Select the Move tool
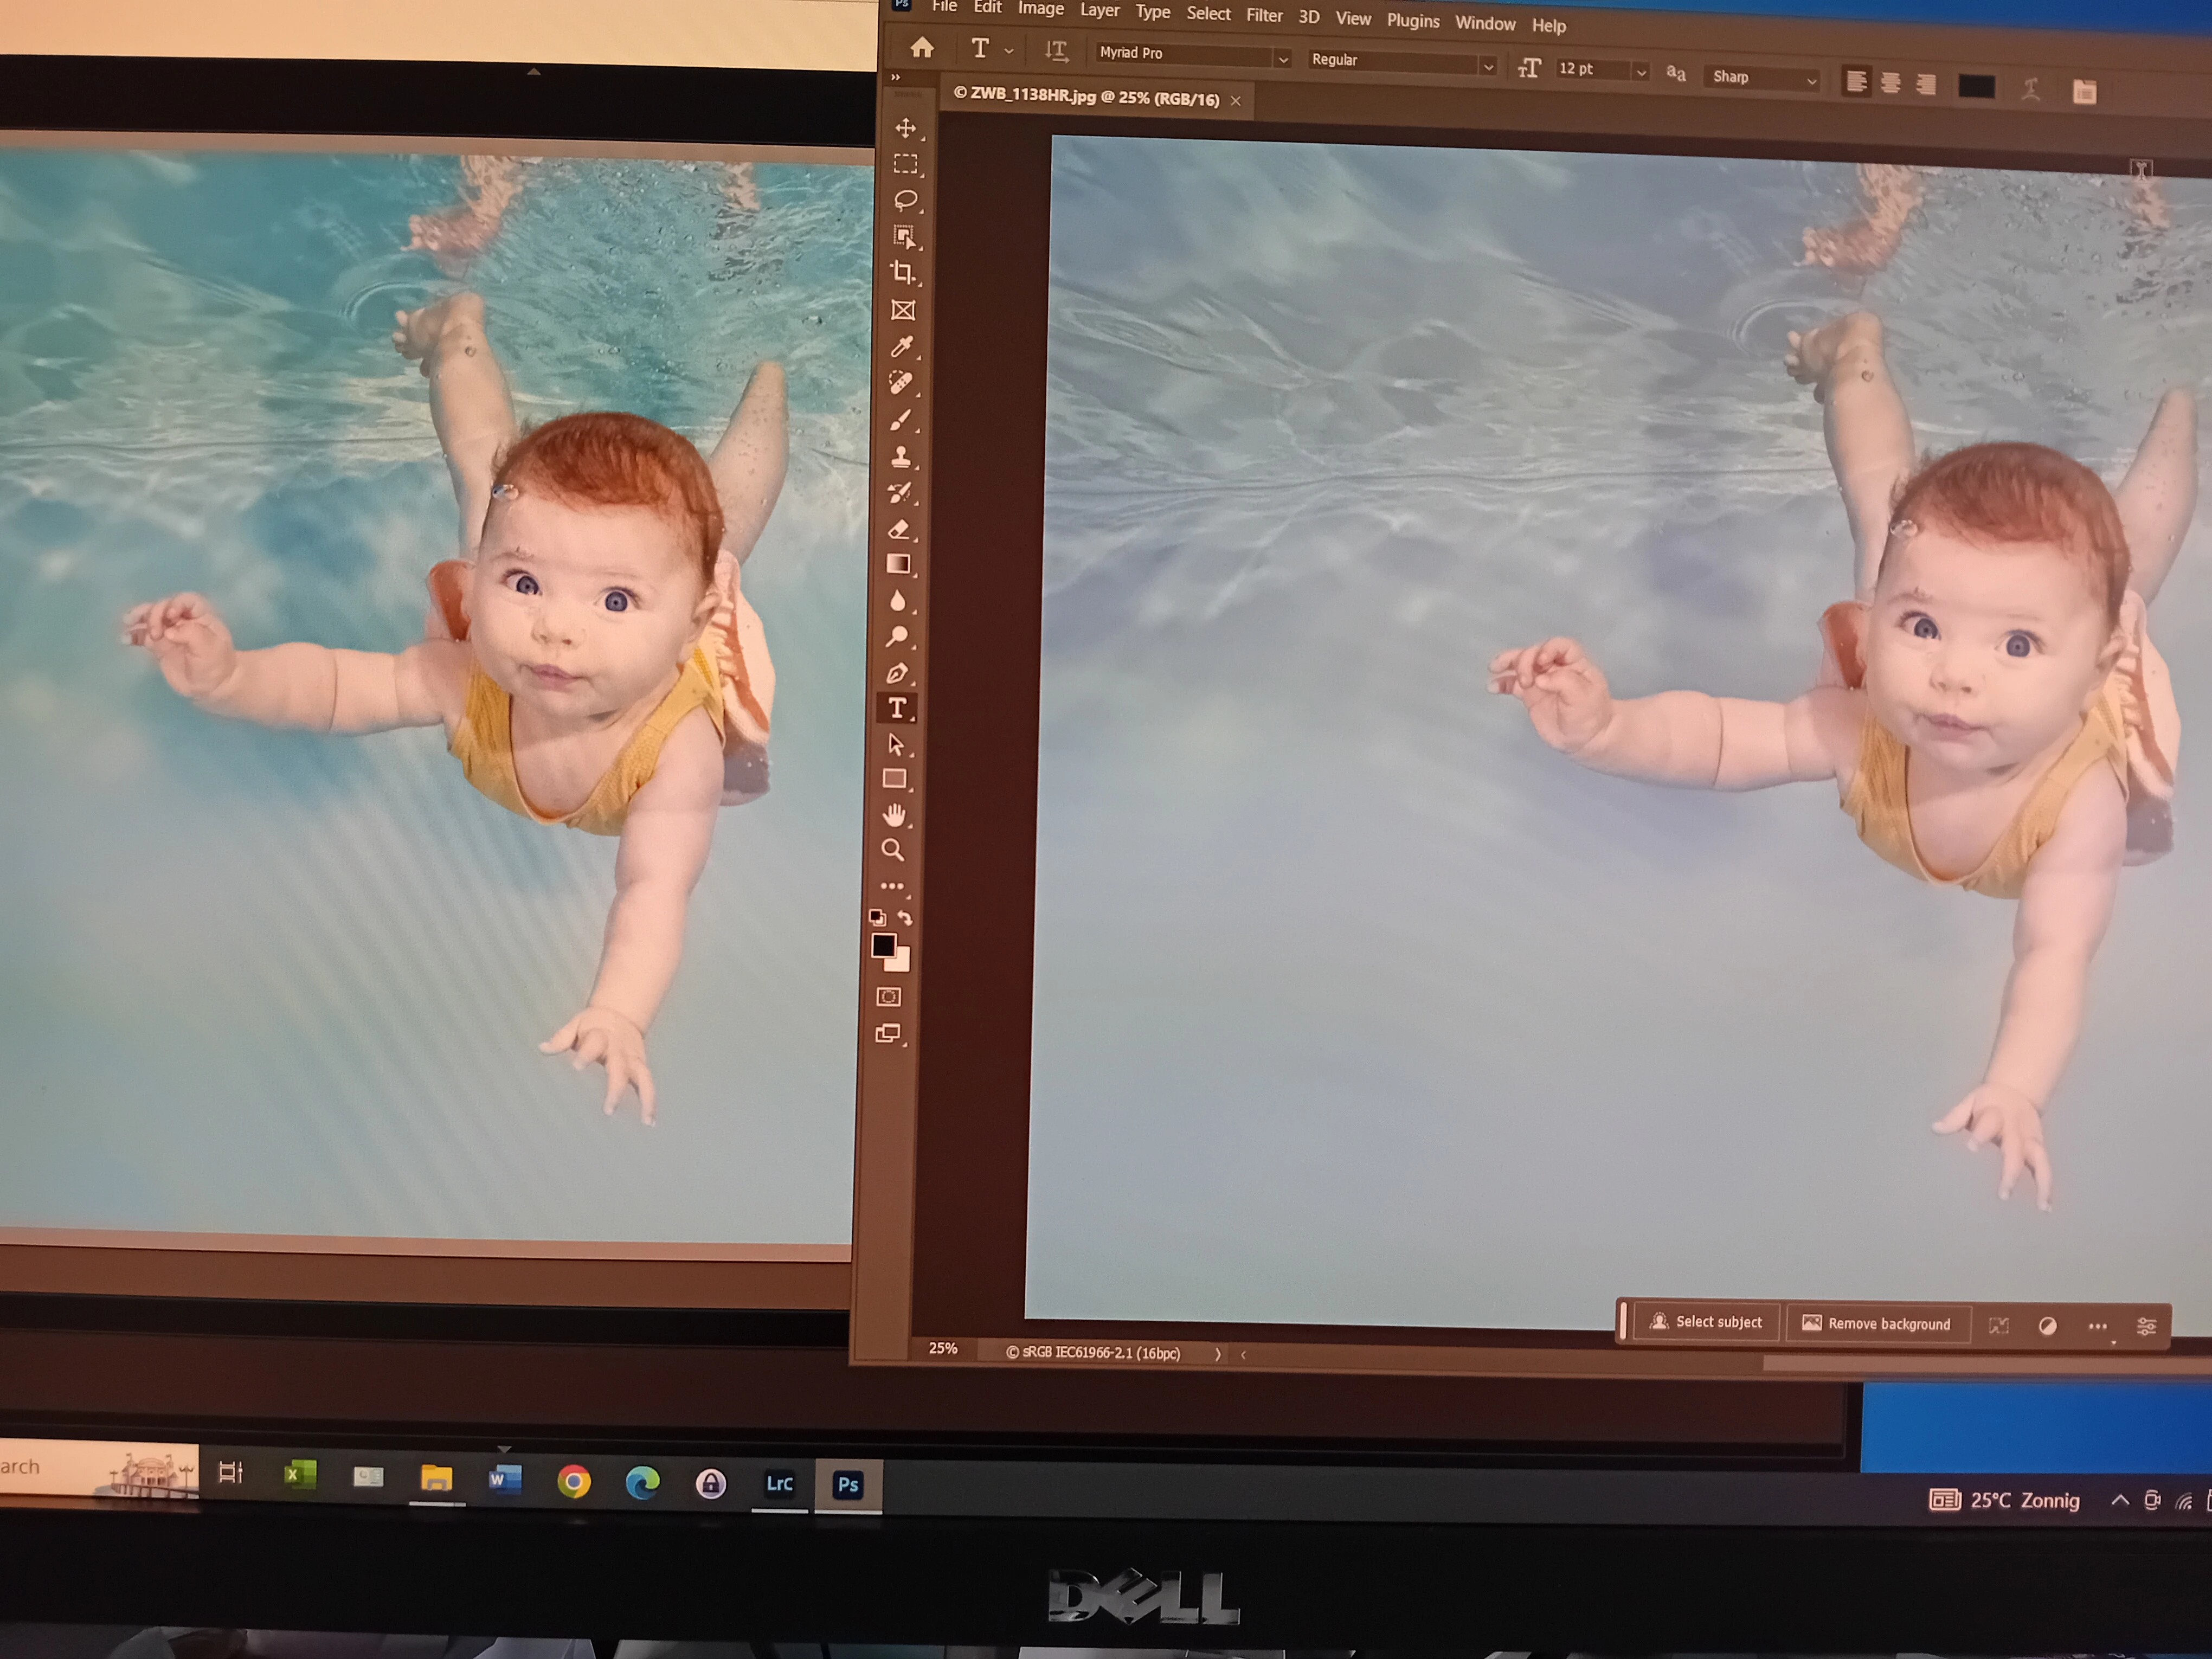This screenshot has width=2212, height=1659. [x=906, y=128]
